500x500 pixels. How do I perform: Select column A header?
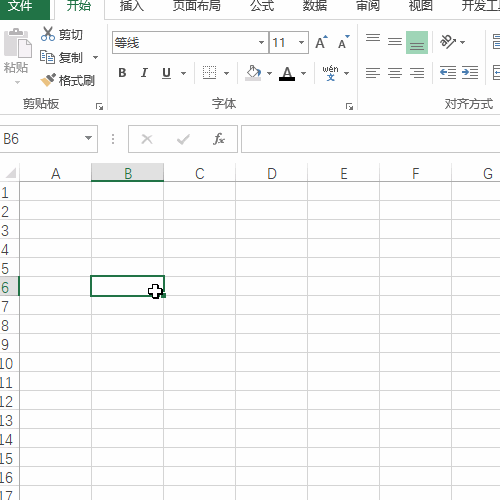(x=55, y=173)
